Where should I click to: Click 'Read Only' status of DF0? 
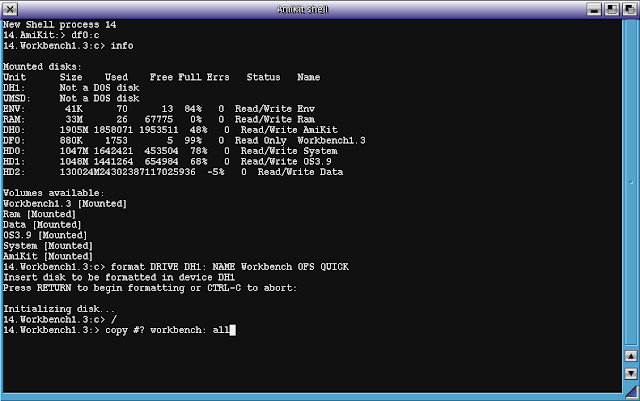pyautogui.click(x=260, y=141)
